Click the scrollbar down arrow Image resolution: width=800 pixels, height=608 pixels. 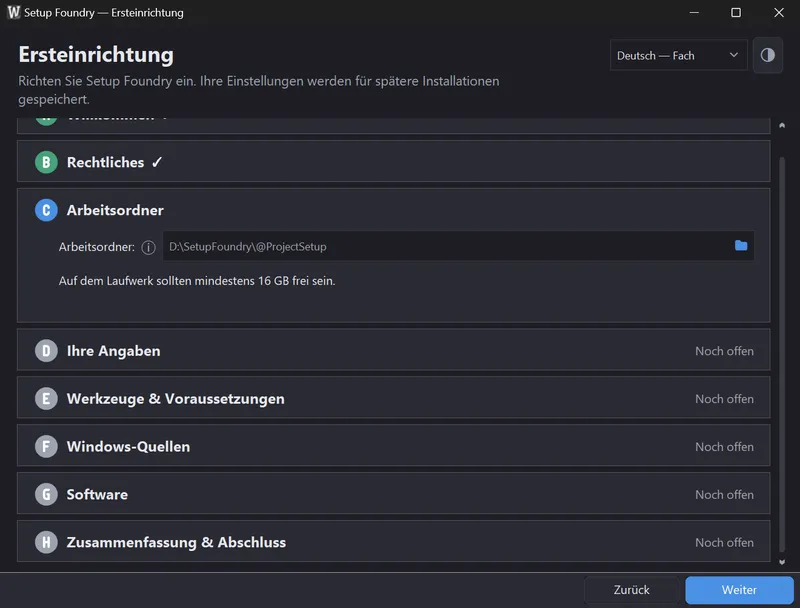coord(782,562)
